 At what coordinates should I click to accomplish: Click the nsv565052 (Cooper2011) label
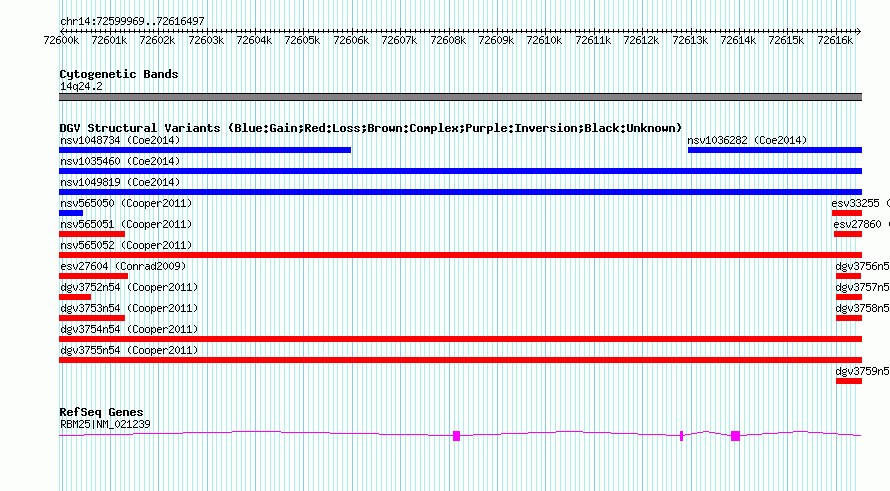[x=126, y=245]
